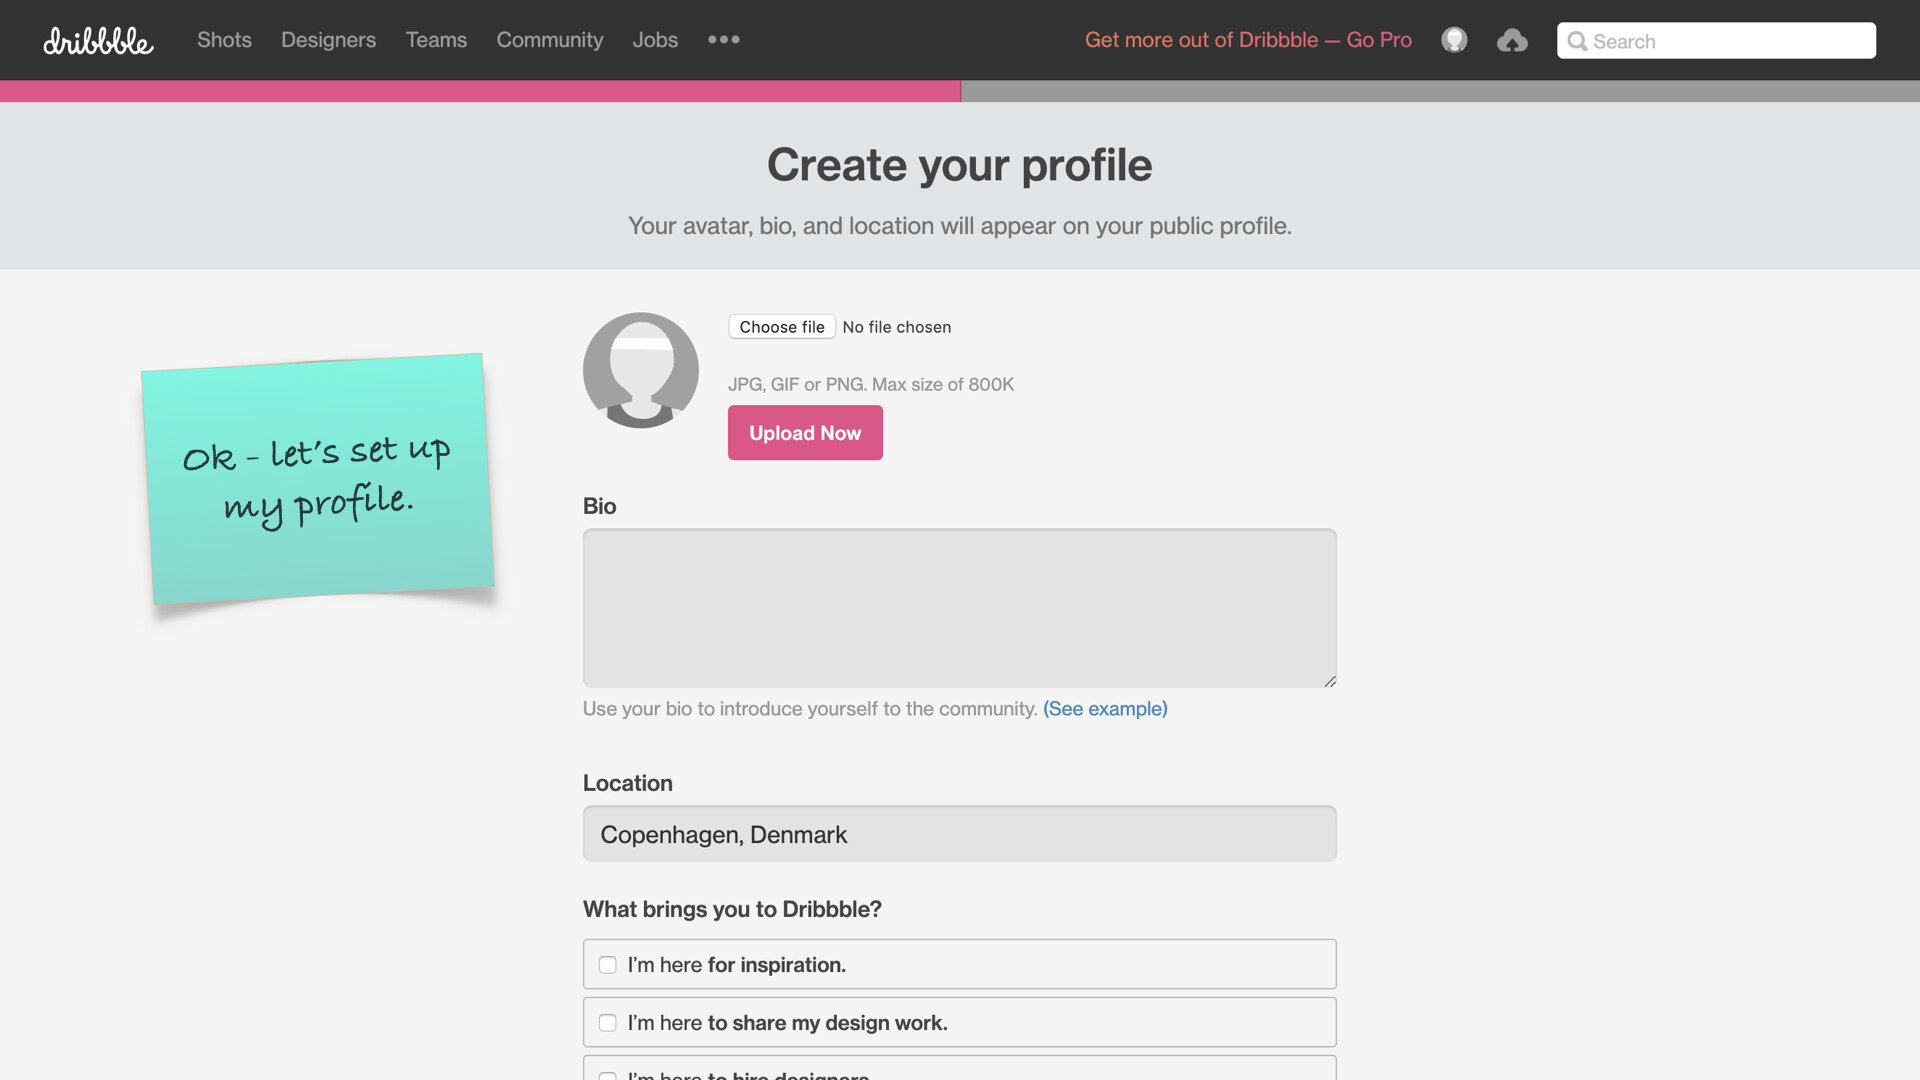
Task: Click the Dribbble logo
Action: [98, 41]
